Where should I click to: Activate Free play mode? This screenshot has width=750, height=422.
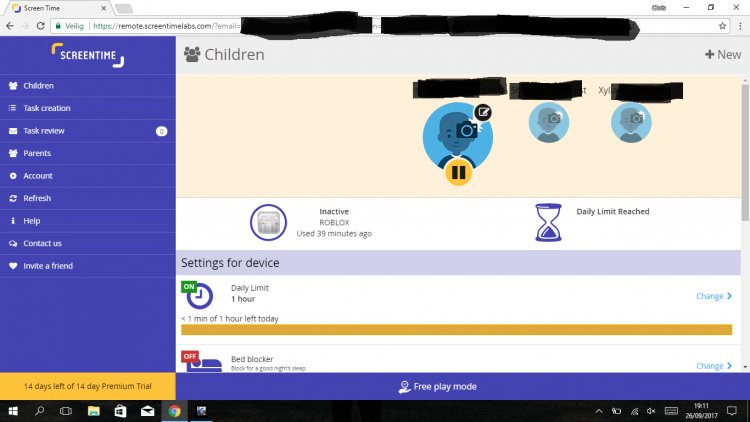click(x=437, y=387)
